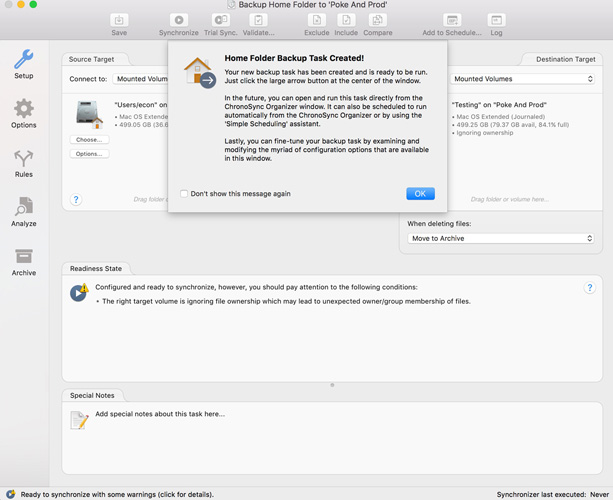Open destination Mounted Volumes dropdown
The height and width of the screenshot is (500, 613).
[522, 79]
